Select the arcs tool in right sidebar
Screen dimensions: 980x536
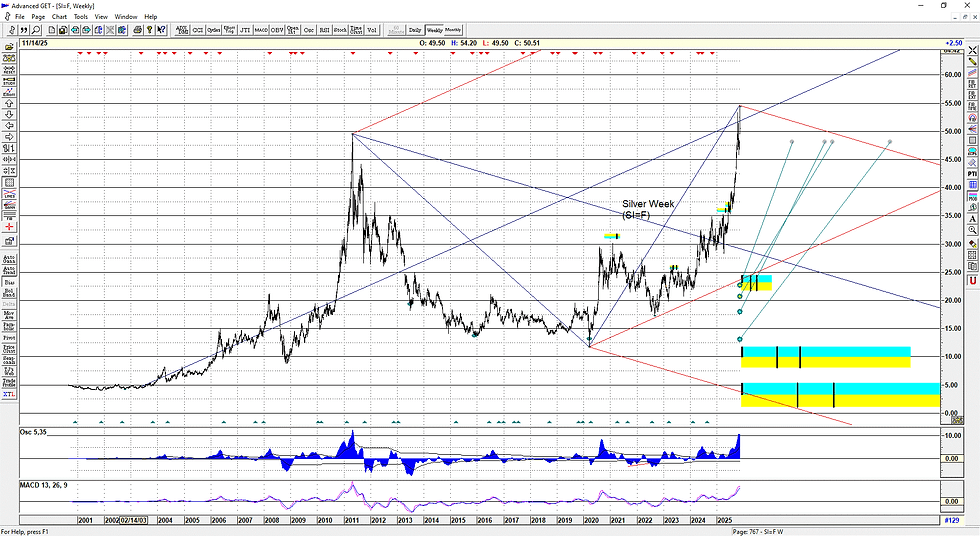point(972,117)
